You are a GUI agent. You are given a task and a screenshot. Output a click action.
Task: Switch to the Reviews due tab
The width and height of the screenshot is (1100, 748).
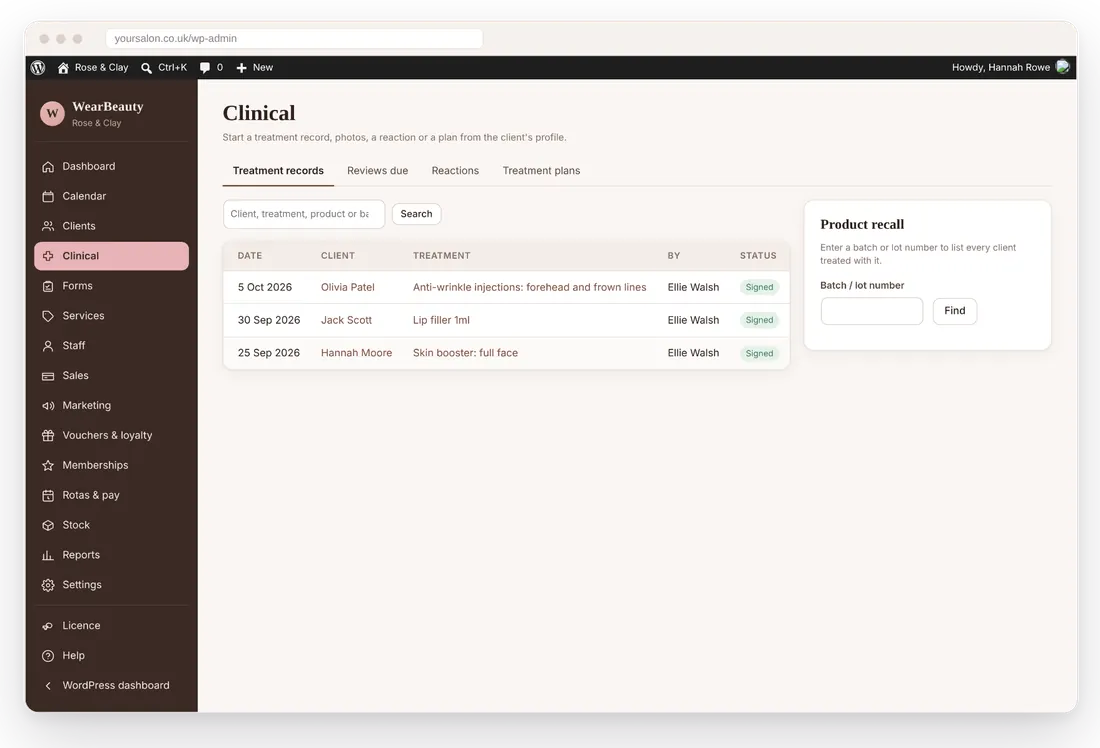coord(377,171)
